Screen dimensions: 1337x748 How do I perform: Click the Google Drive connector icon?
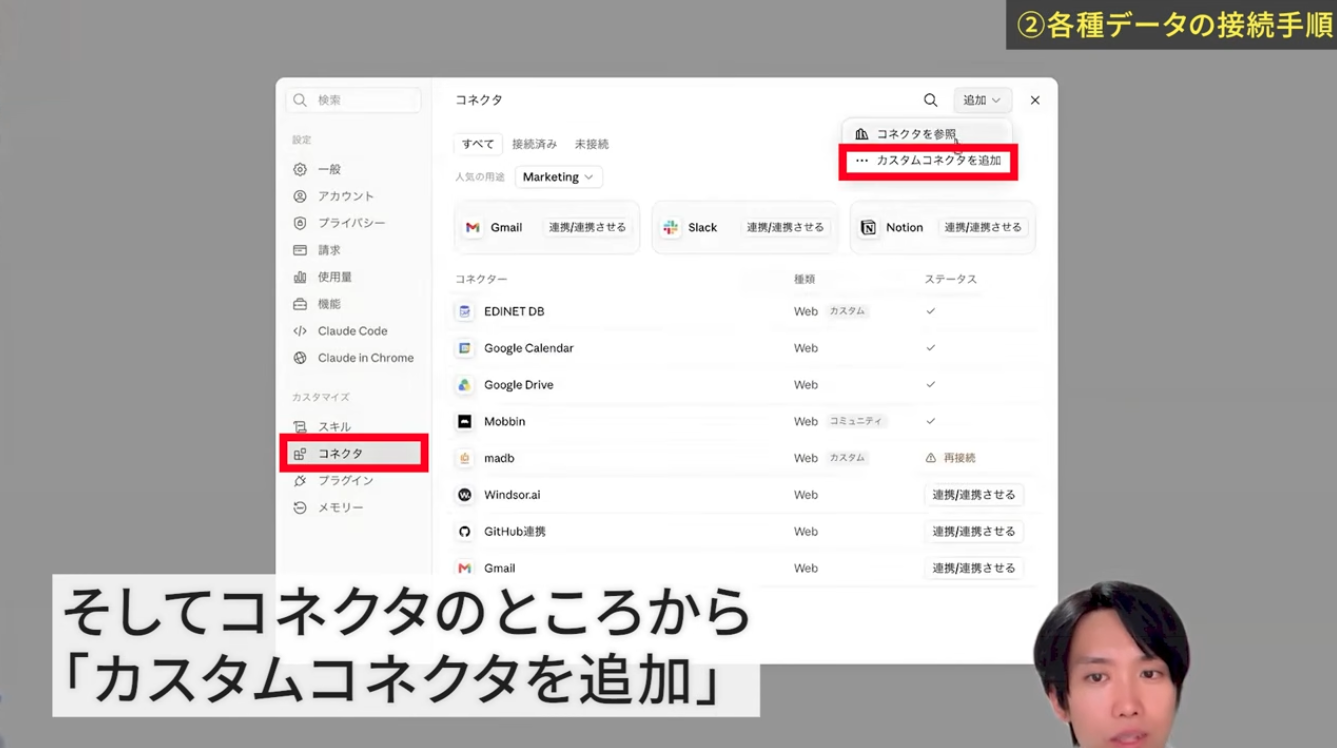tap(465, 385)
